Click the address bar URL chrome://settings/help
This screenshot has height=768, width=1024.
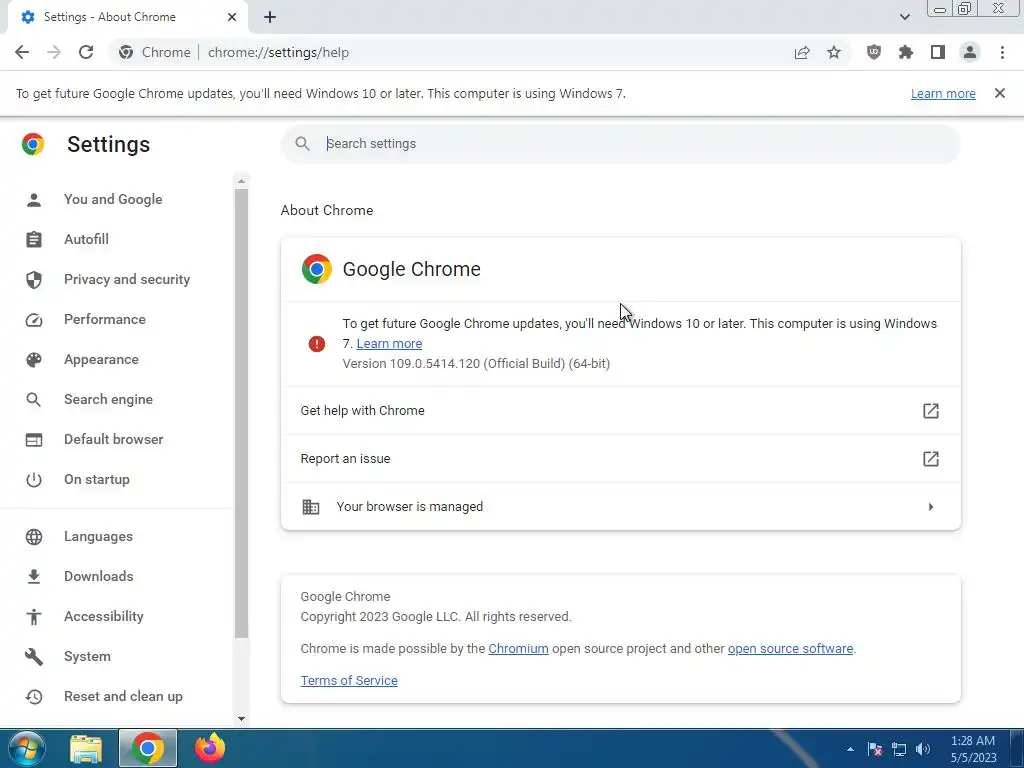(x=278, y=52)
